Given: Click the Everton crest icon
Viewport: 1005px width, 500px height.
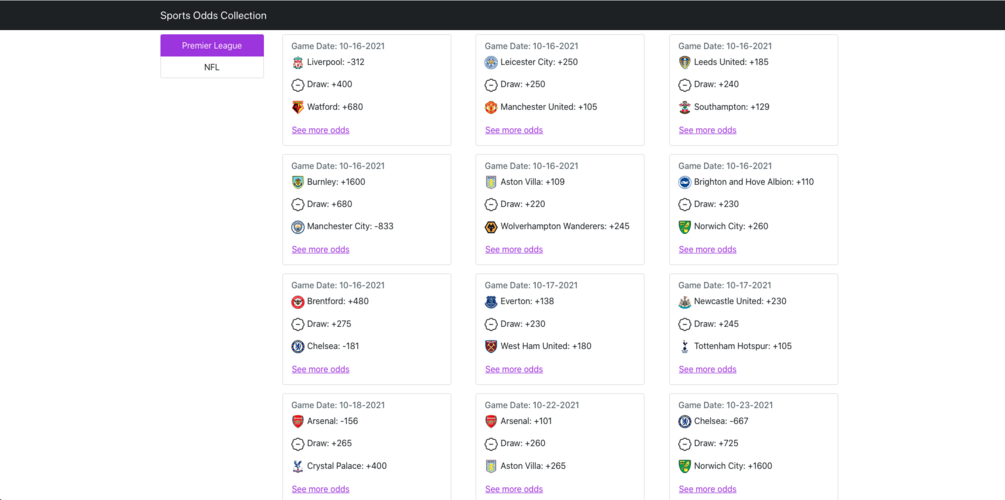Looking at the screenshot, I should (x=491, y=301).
